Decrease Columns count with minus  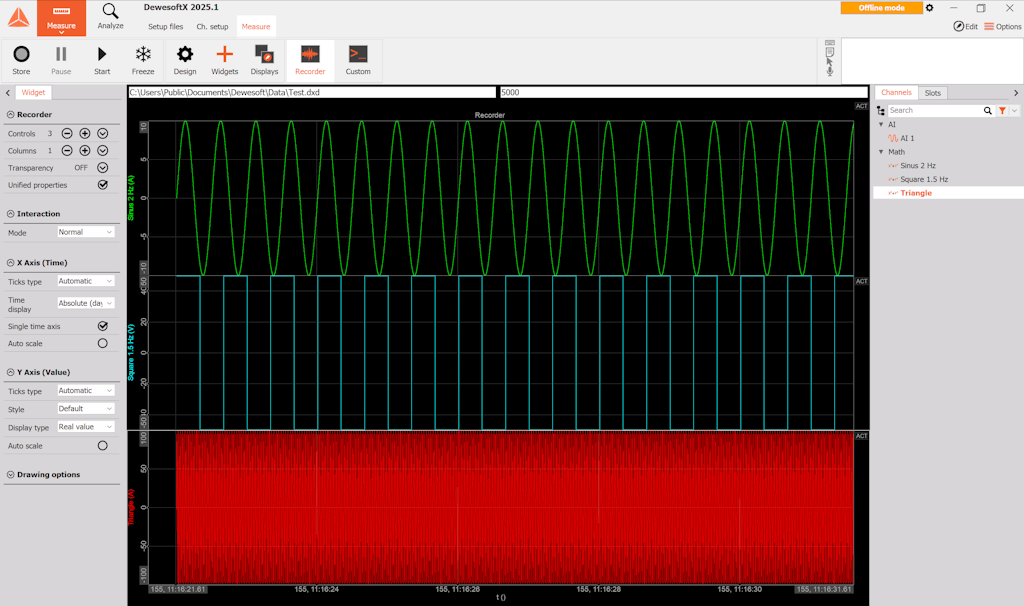point(67,150)
